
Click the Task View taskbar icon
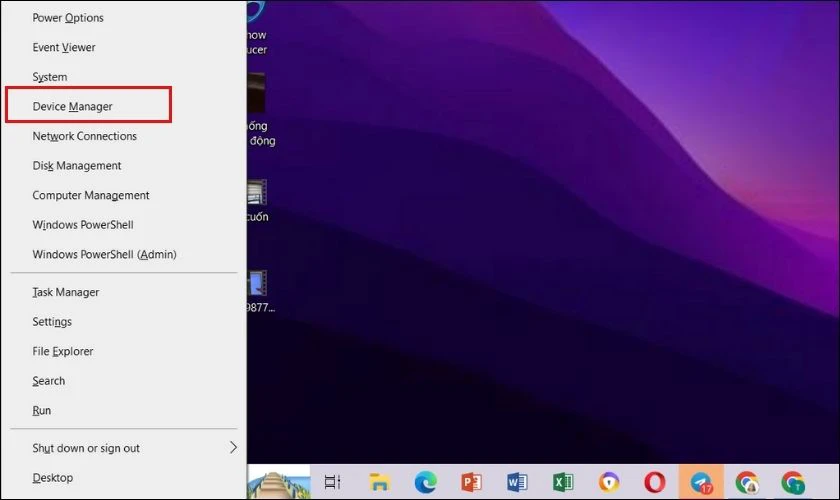click(x=332, y=482)
